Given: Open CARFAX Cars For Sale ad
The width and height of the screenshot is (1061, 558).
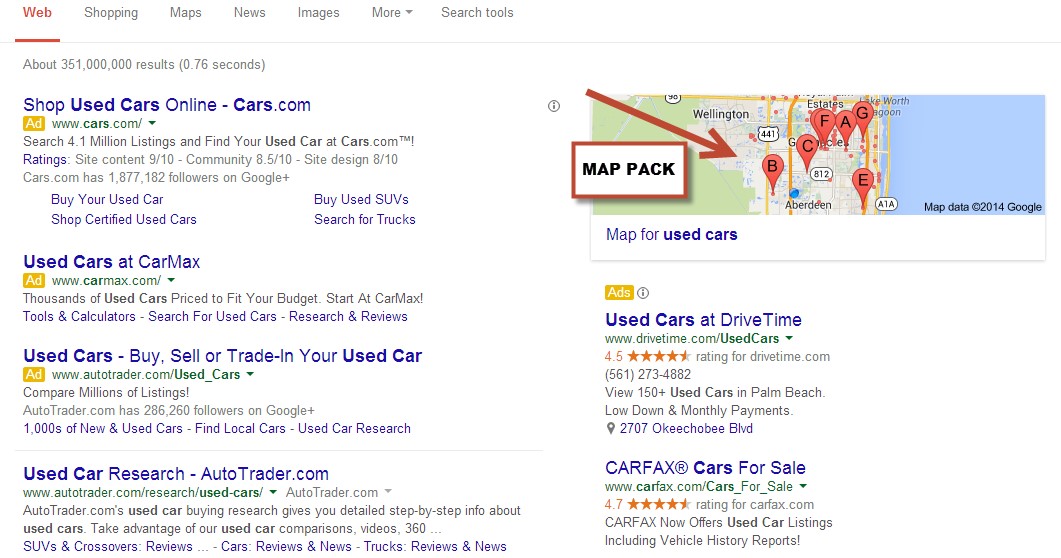Looking at the screenshot, I should pos(705,468).
